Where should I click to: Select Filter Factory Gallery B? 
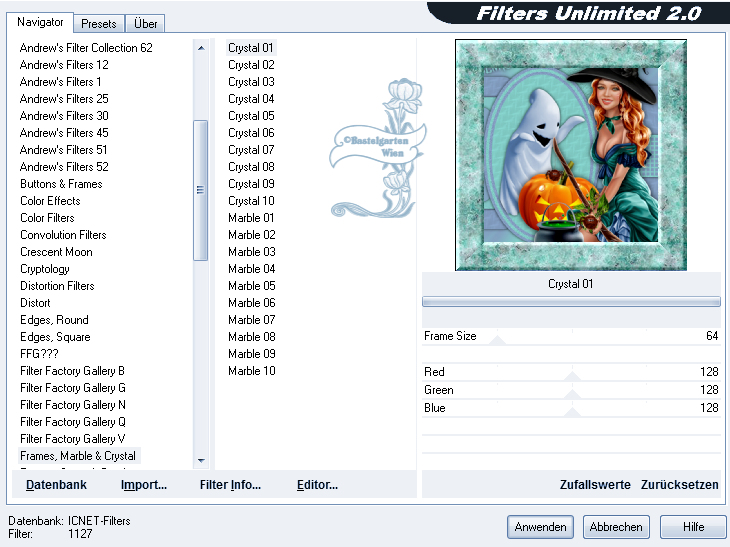(72, 371)
